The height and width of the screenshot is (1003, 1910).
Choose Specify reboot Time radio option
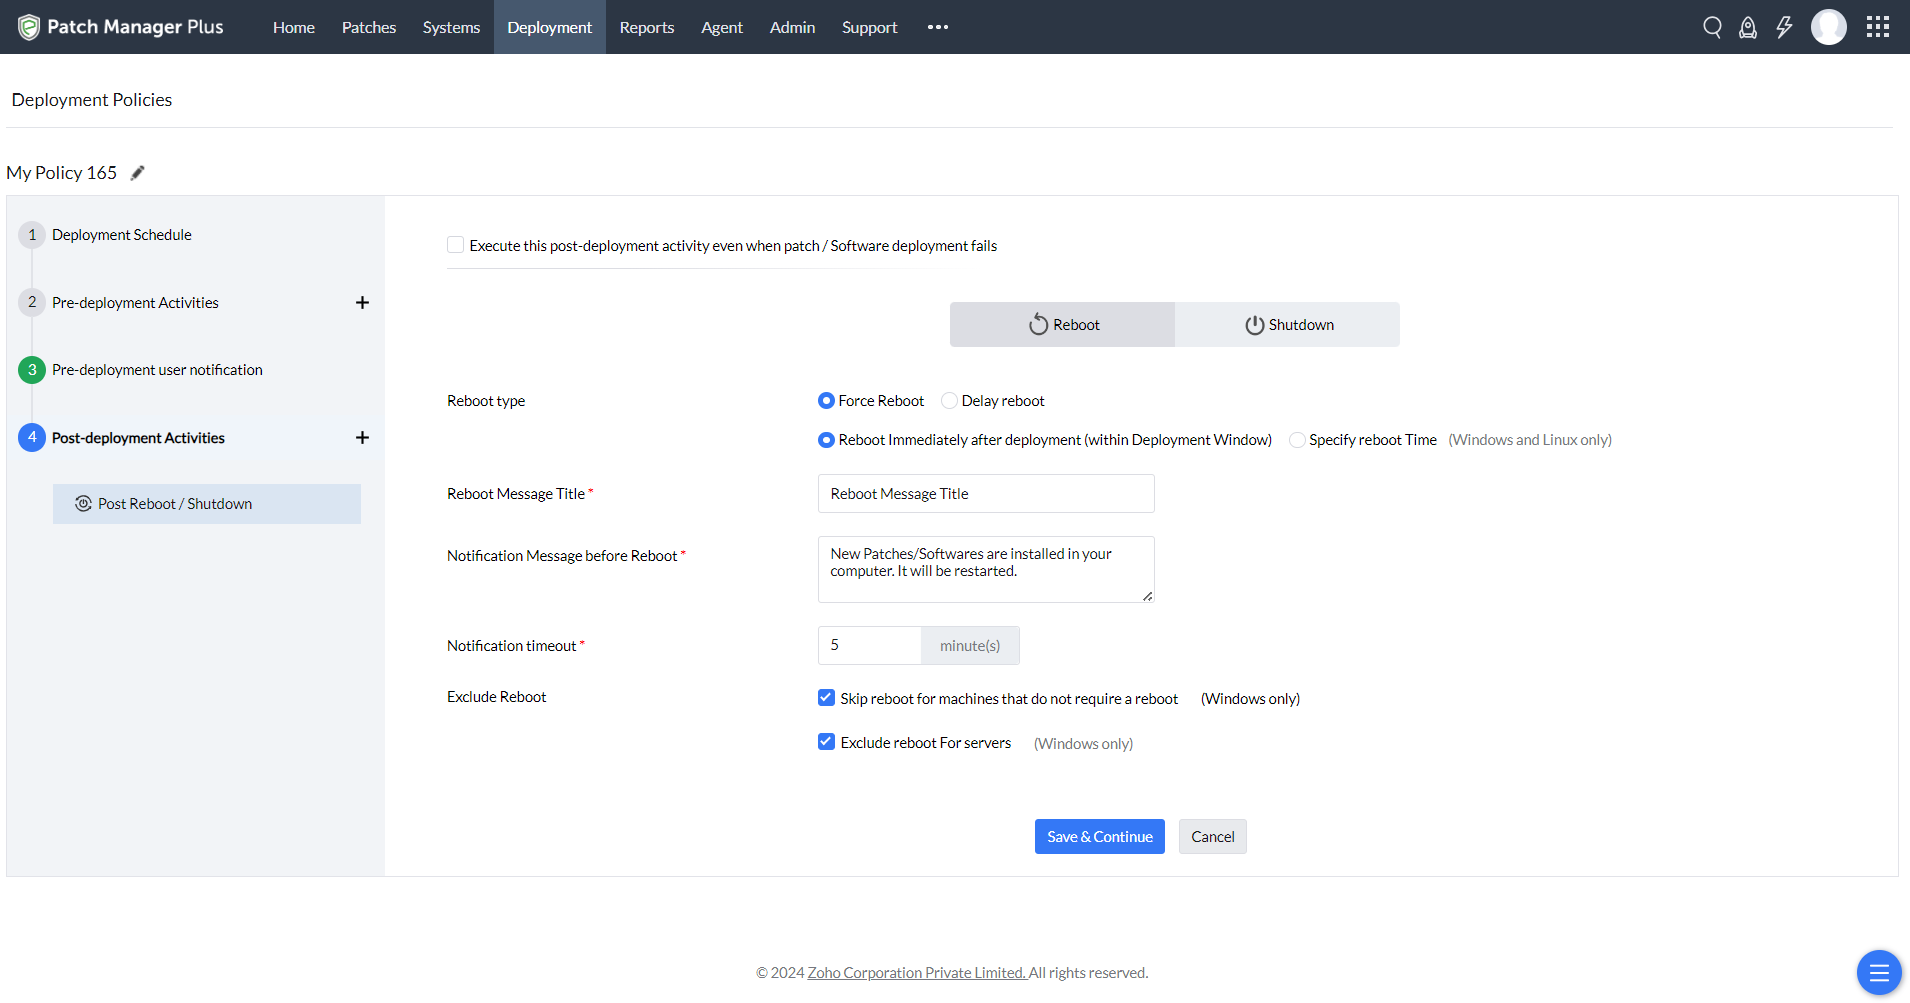point(1297,440)
